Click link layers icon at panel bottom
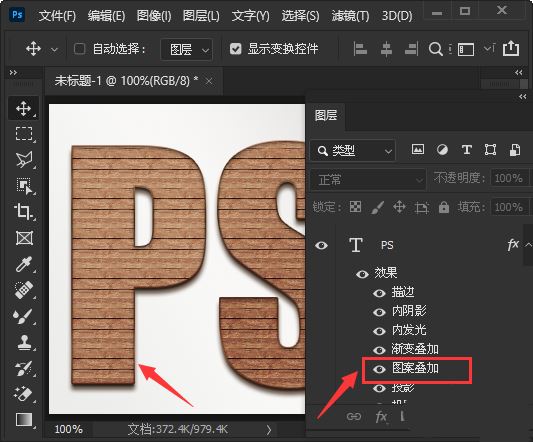The image size is (533, 442). tap(354, 416)
